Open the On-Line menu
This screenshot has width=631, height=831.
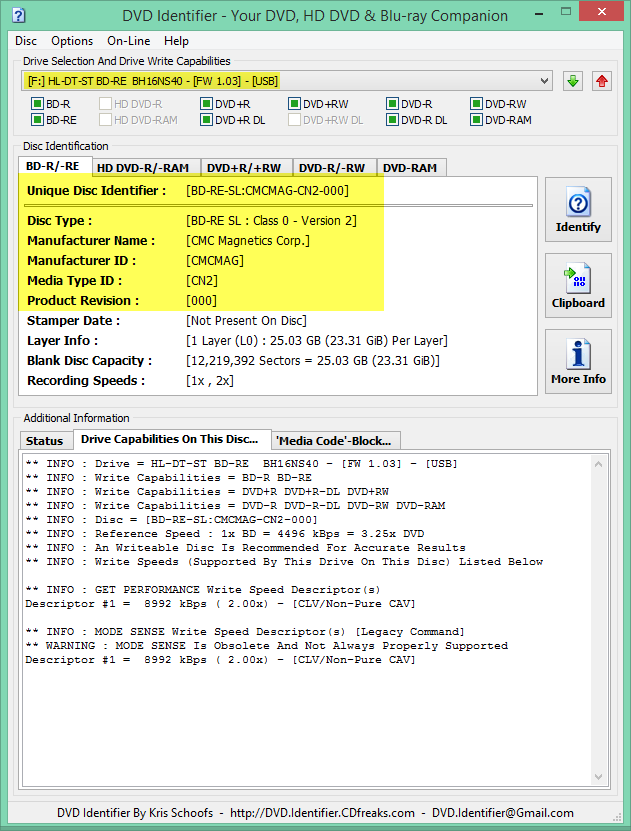(x=129, y=41)
